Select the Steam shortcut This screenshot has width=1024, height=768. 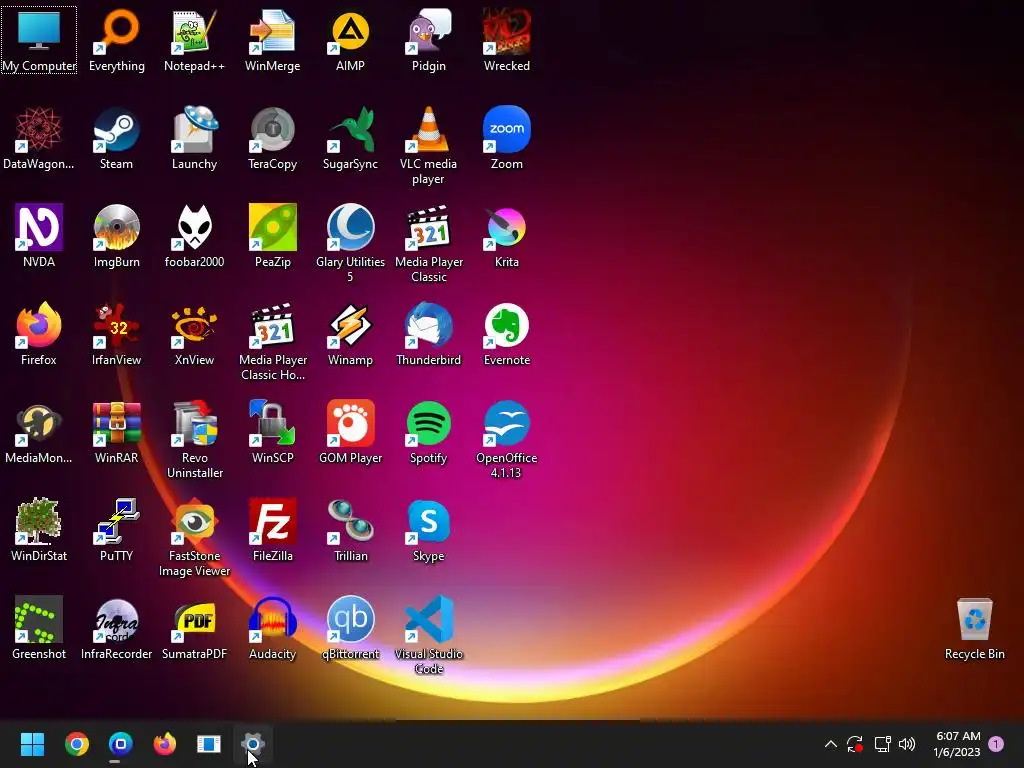(117, 129)
